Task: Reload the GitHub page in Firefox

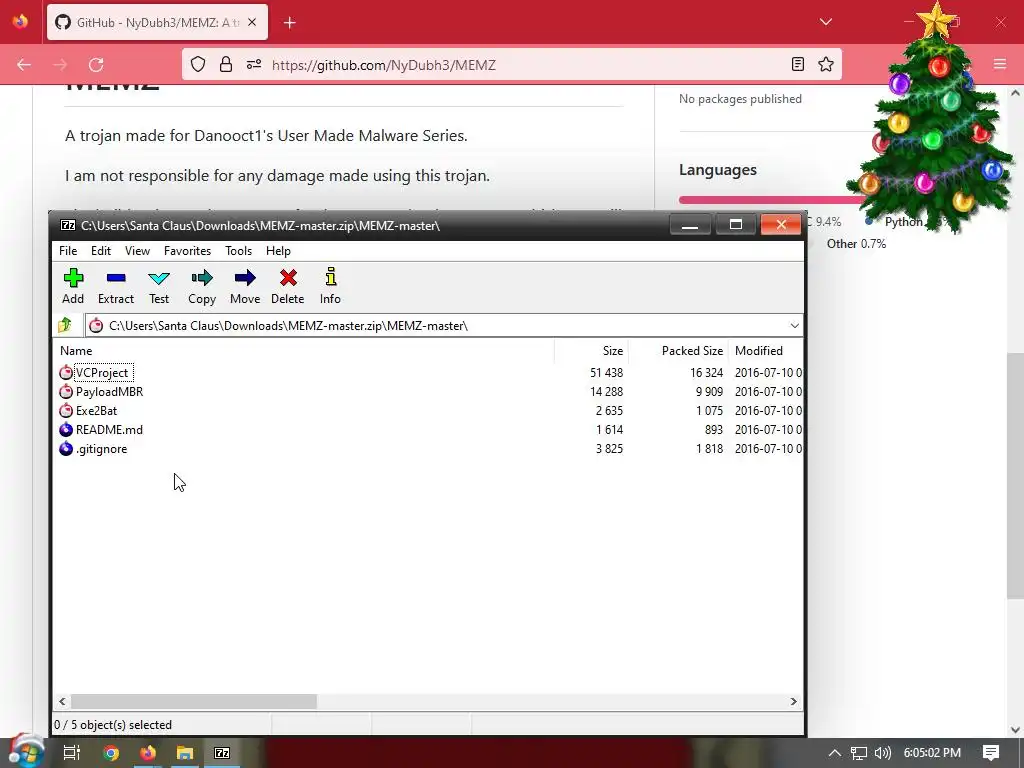Action: tap(97, 65)
